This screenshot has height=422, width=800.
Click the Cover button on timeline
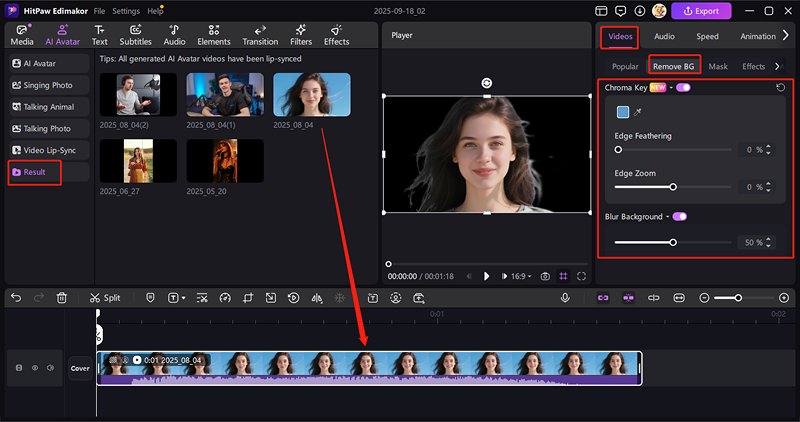80,368
